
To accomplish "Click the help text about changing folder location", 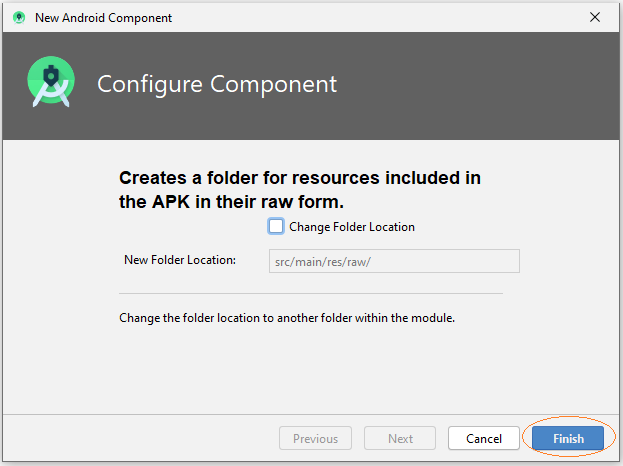I will [x=287, y=318].
